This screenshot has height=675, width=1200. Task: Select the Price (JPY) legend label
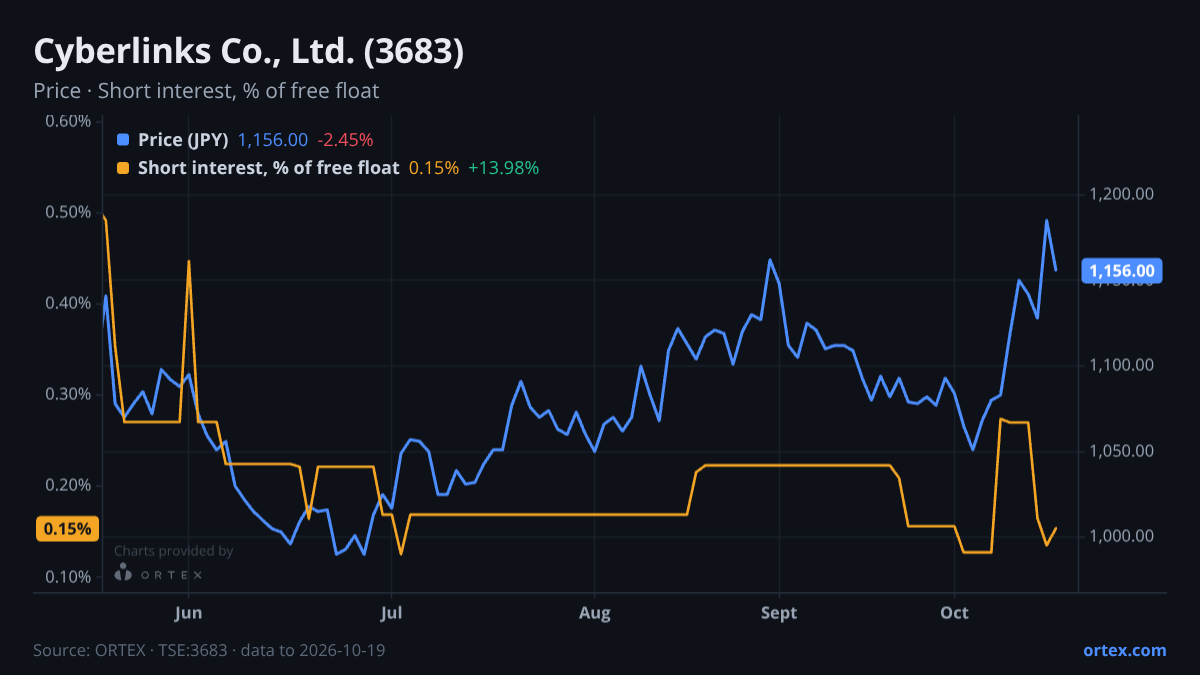[183, 140]
